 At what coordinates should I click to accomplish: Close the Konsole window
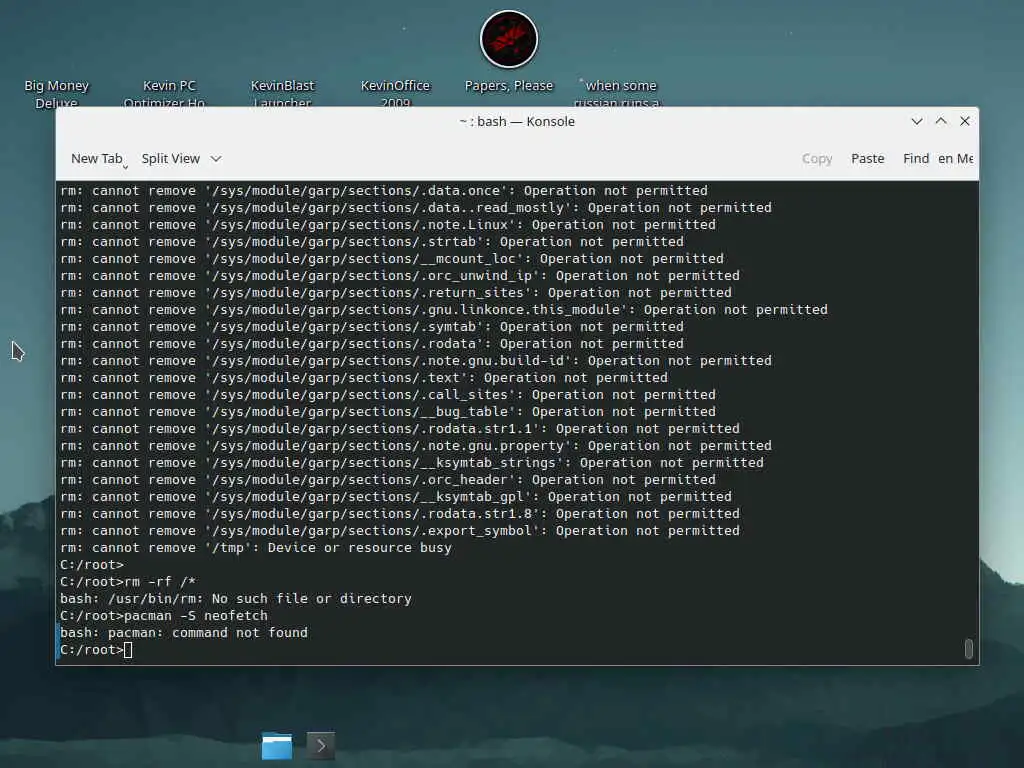coord(965,121)
